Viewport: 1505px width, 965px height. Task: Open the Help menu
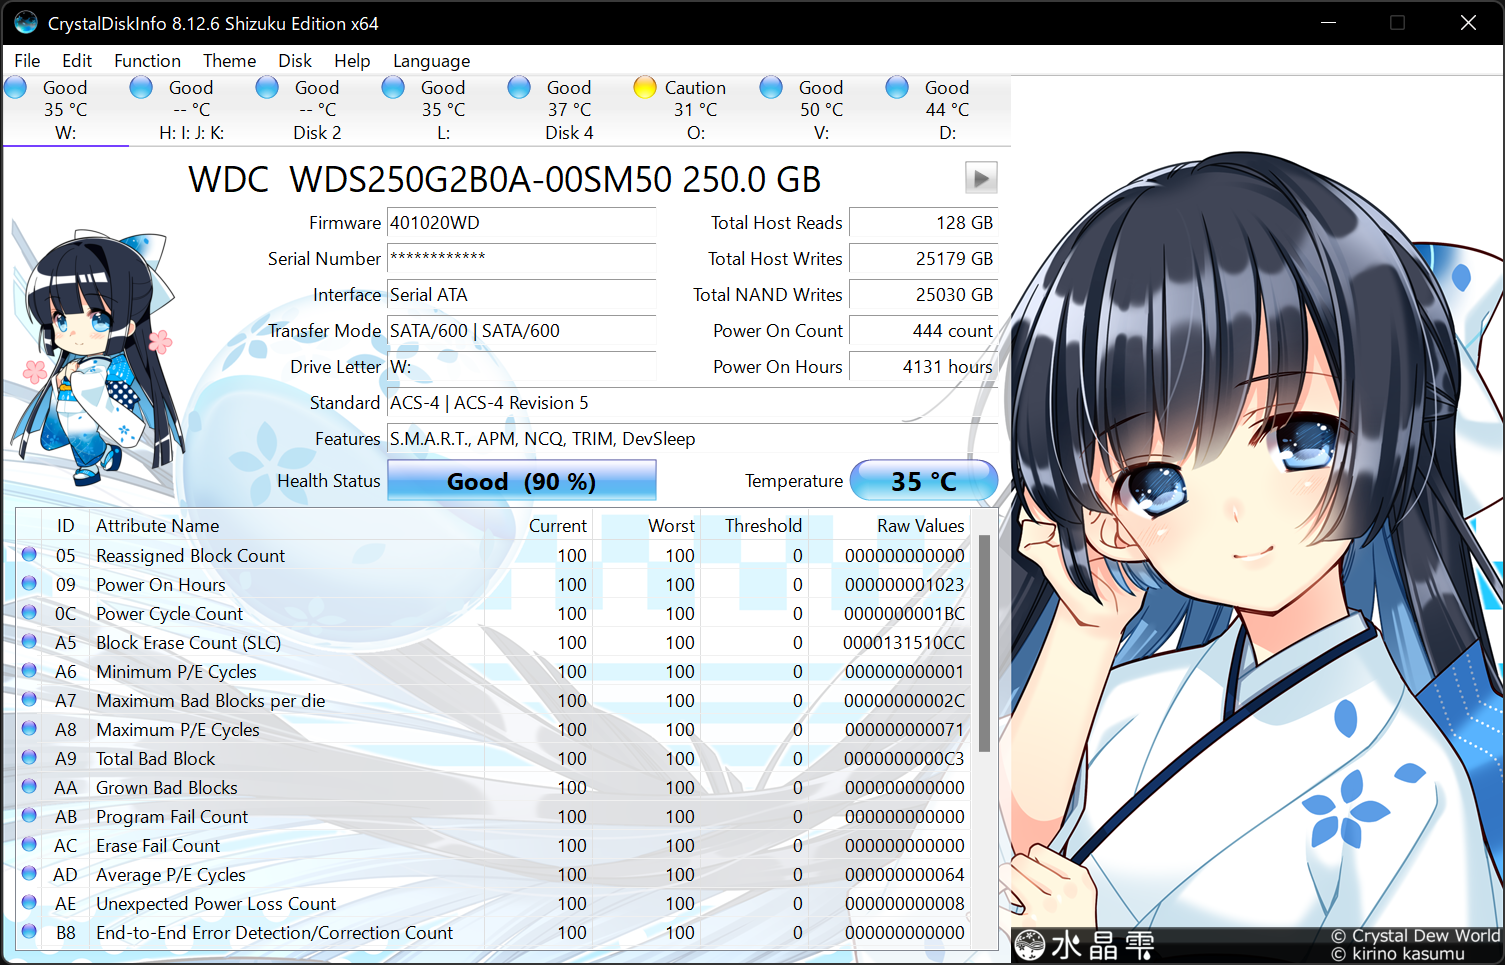click(x=352, y=61)
